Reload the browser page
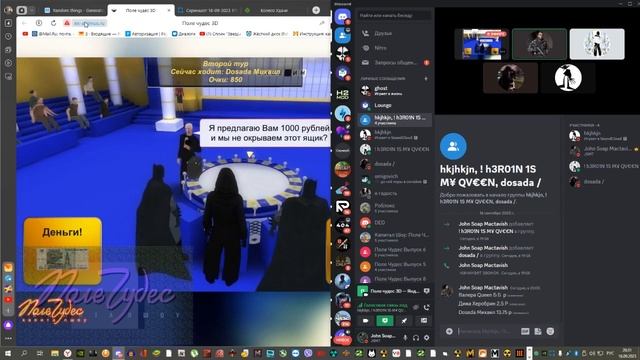640x360 pixels. pyautogui.click(x=53, y=23)
